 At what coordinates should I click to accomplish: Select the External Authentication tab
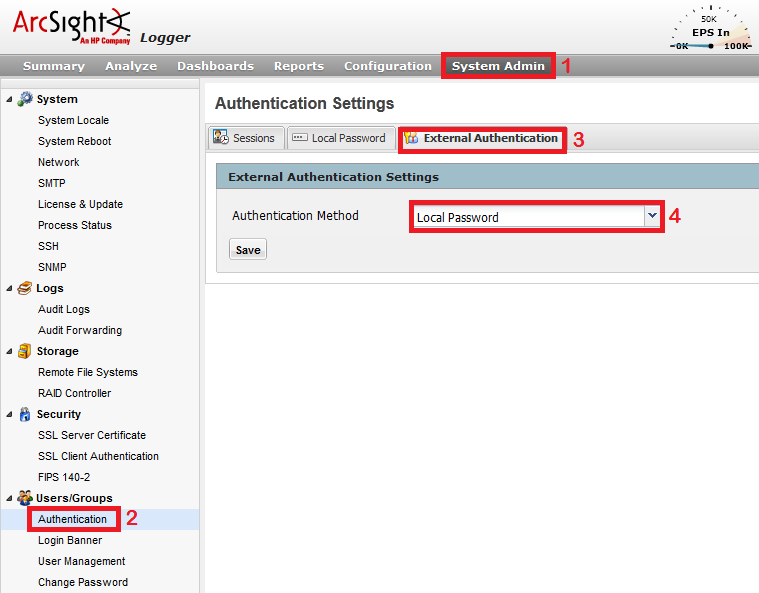pos(482,138)
